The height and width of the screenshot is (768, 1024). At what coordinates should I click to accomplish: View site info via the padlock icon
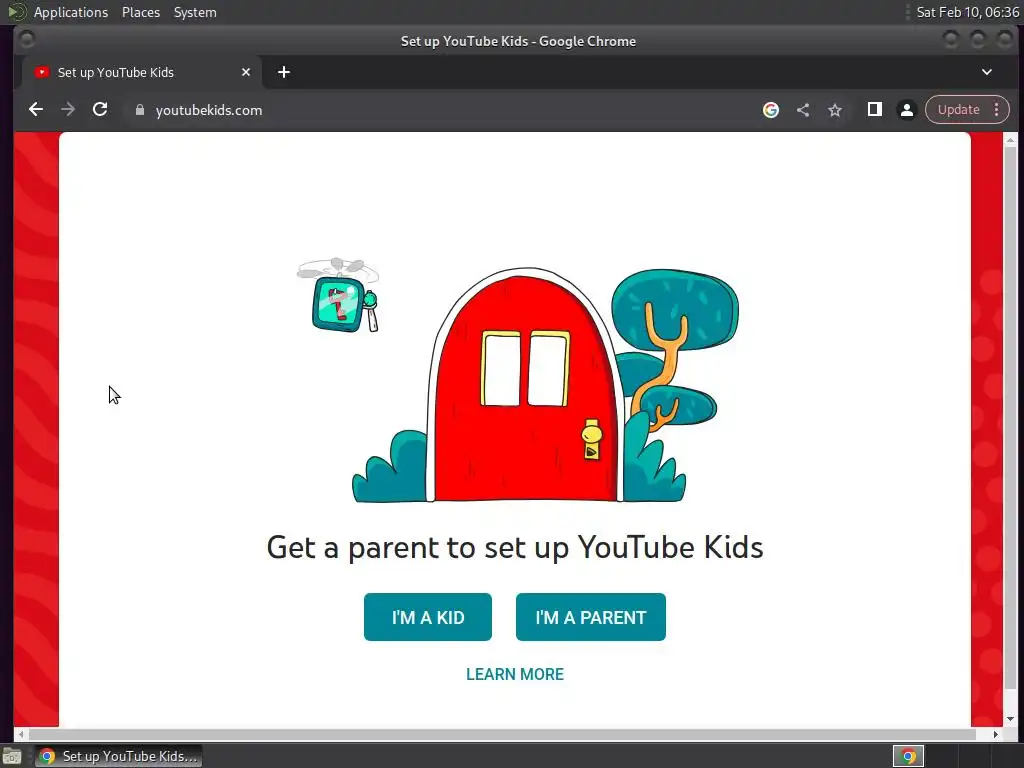[139, 110]
